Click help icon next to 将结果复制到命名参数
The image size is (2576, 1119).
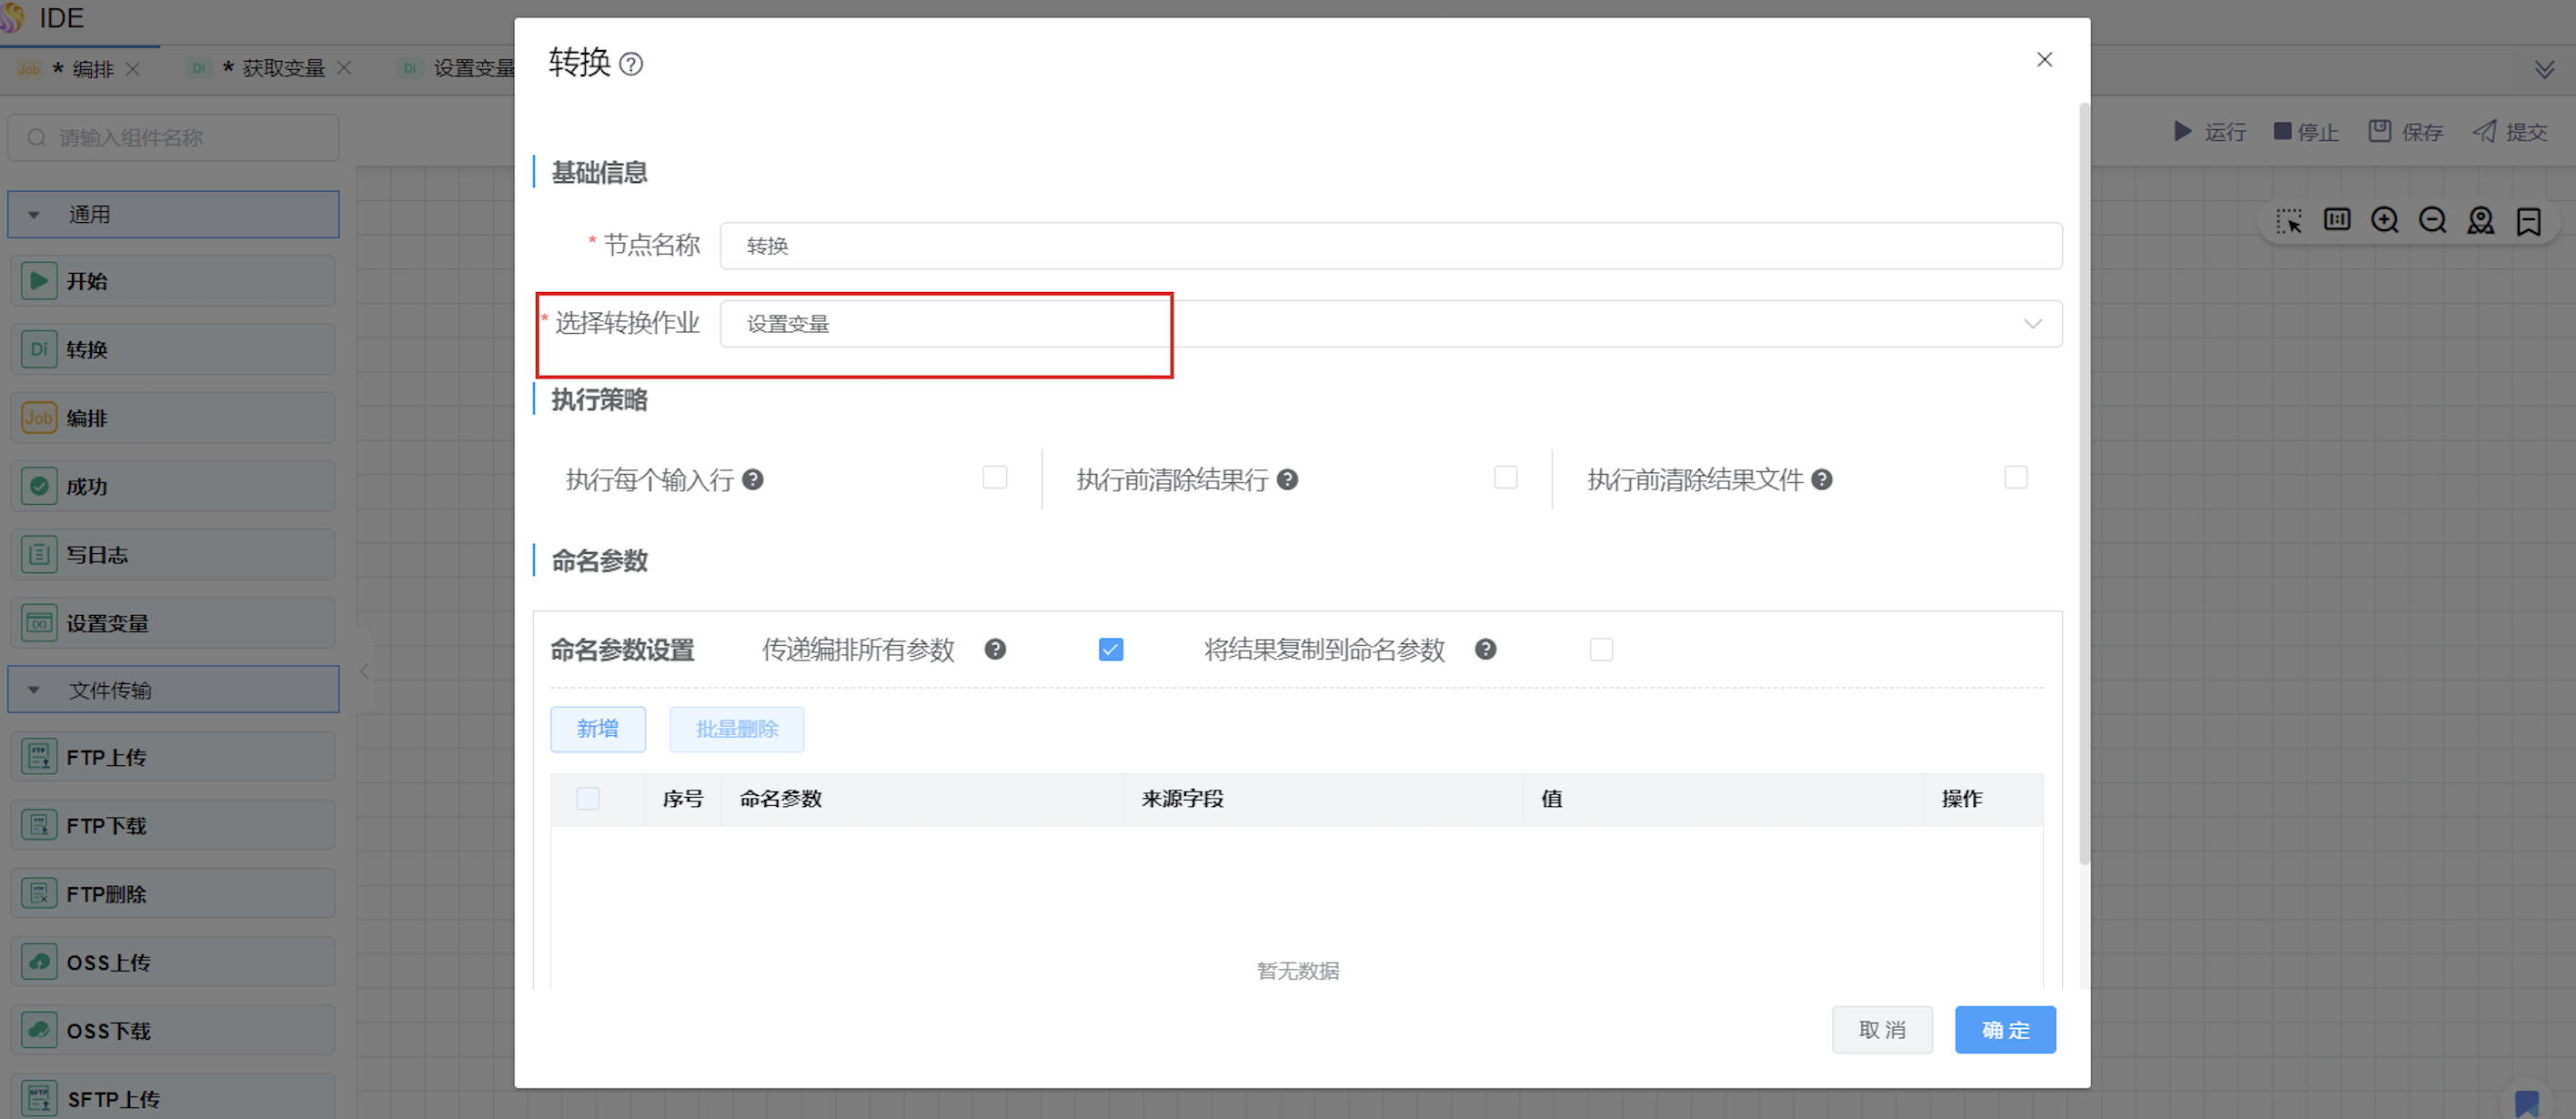pos(1485,650)
